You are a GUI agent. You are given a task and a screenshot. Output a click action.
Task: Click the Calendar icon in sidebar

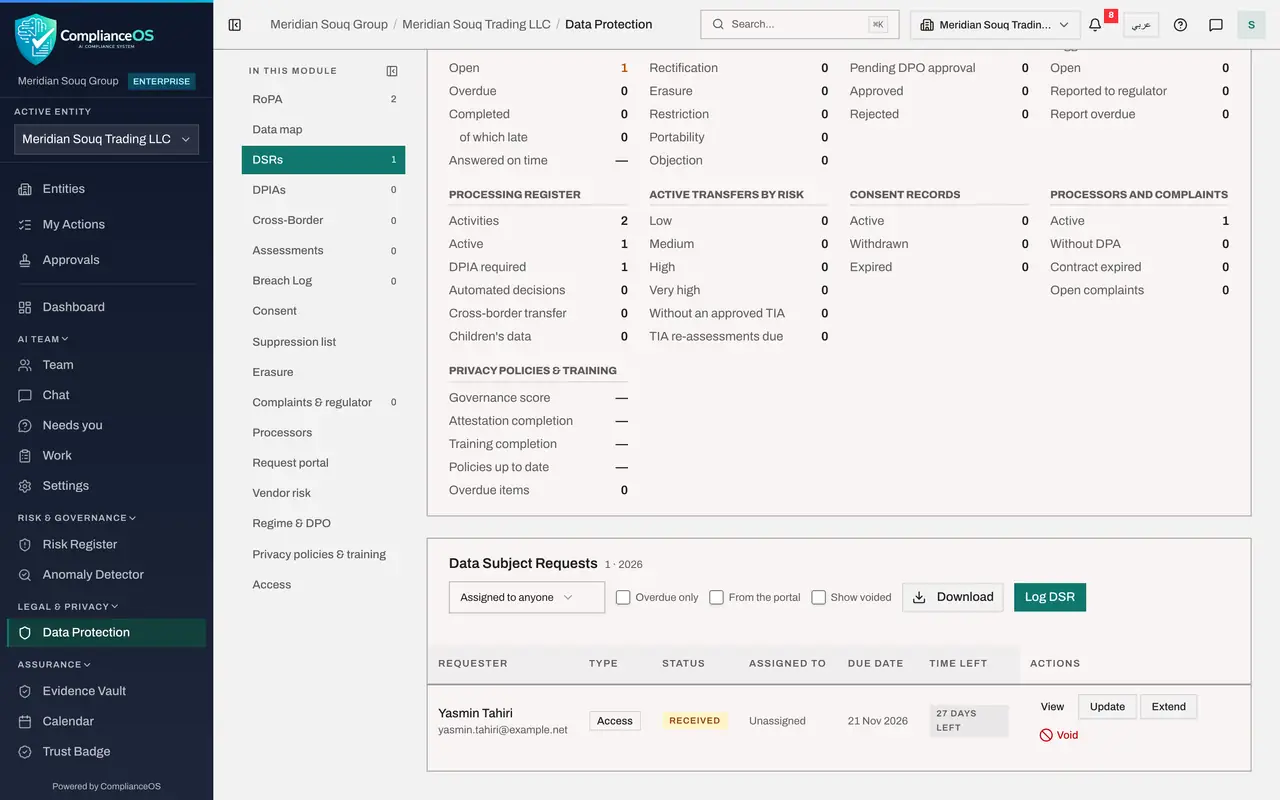[x=25, y=721]
